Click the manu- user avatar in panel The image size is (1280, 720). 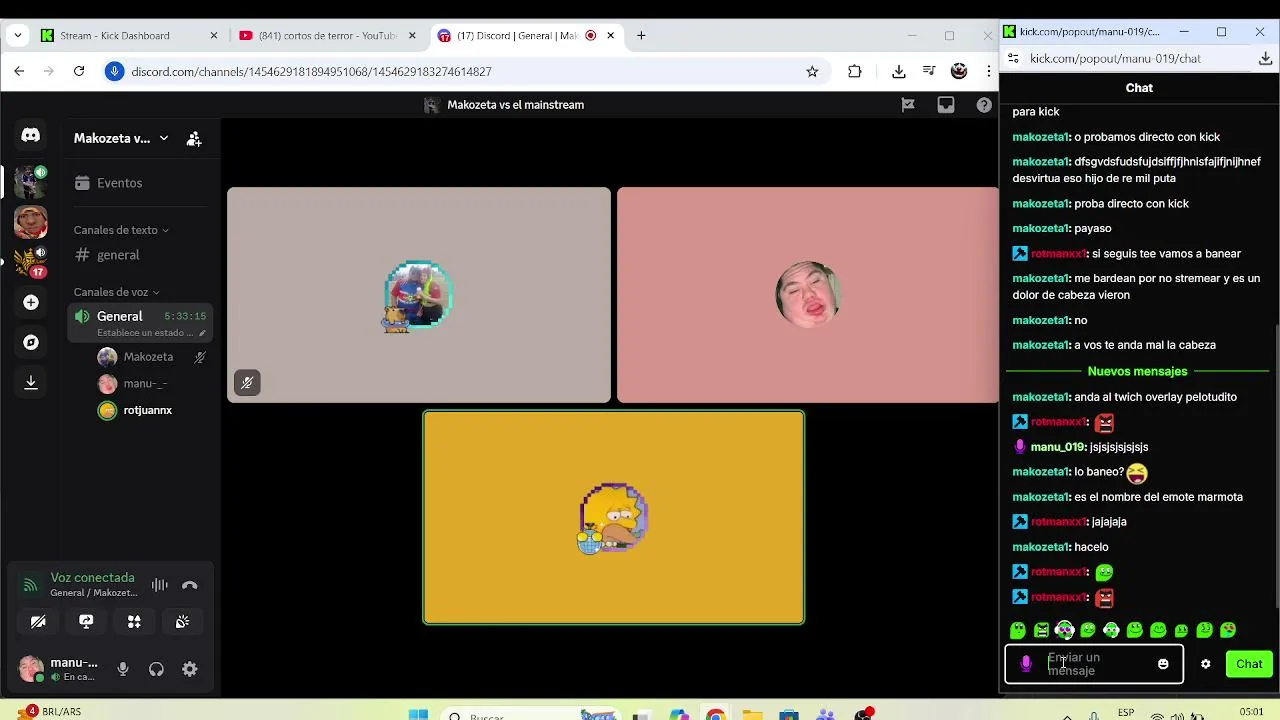coord(31,669)
